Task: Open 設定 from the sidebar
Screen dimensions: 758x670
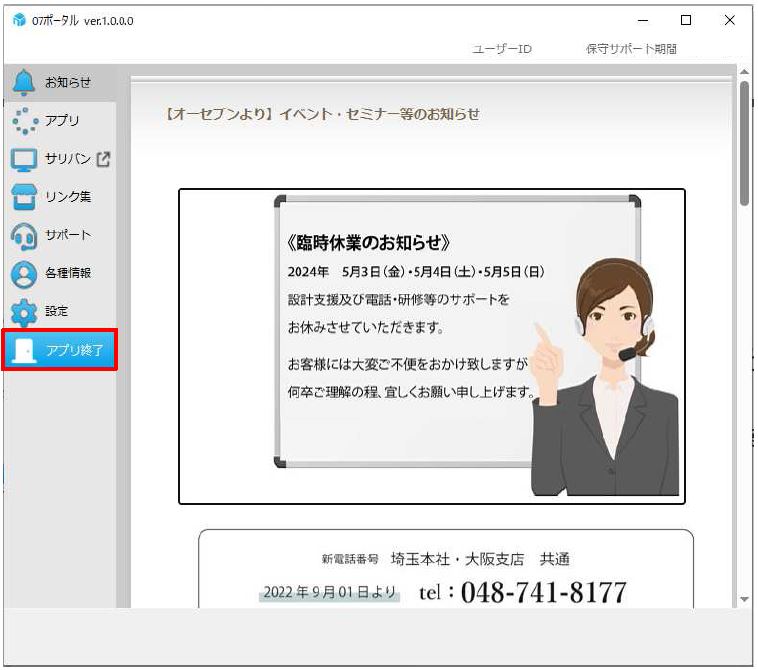Action: click(x=57, y=311)
